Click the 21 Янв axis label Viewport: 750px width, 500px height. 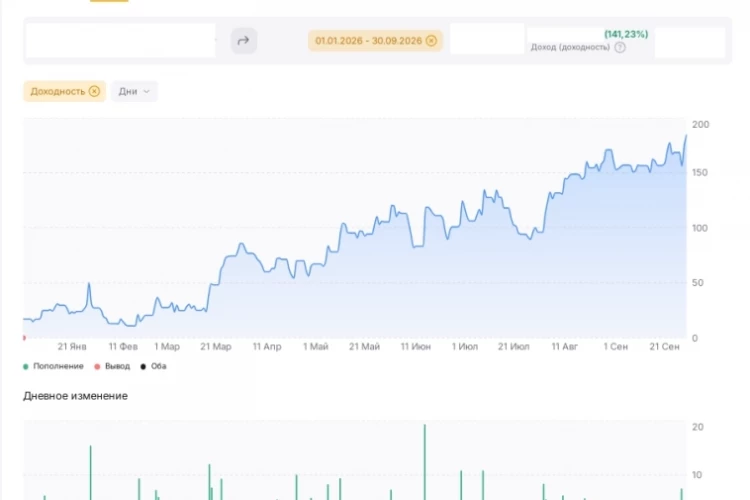click(72, 346)
